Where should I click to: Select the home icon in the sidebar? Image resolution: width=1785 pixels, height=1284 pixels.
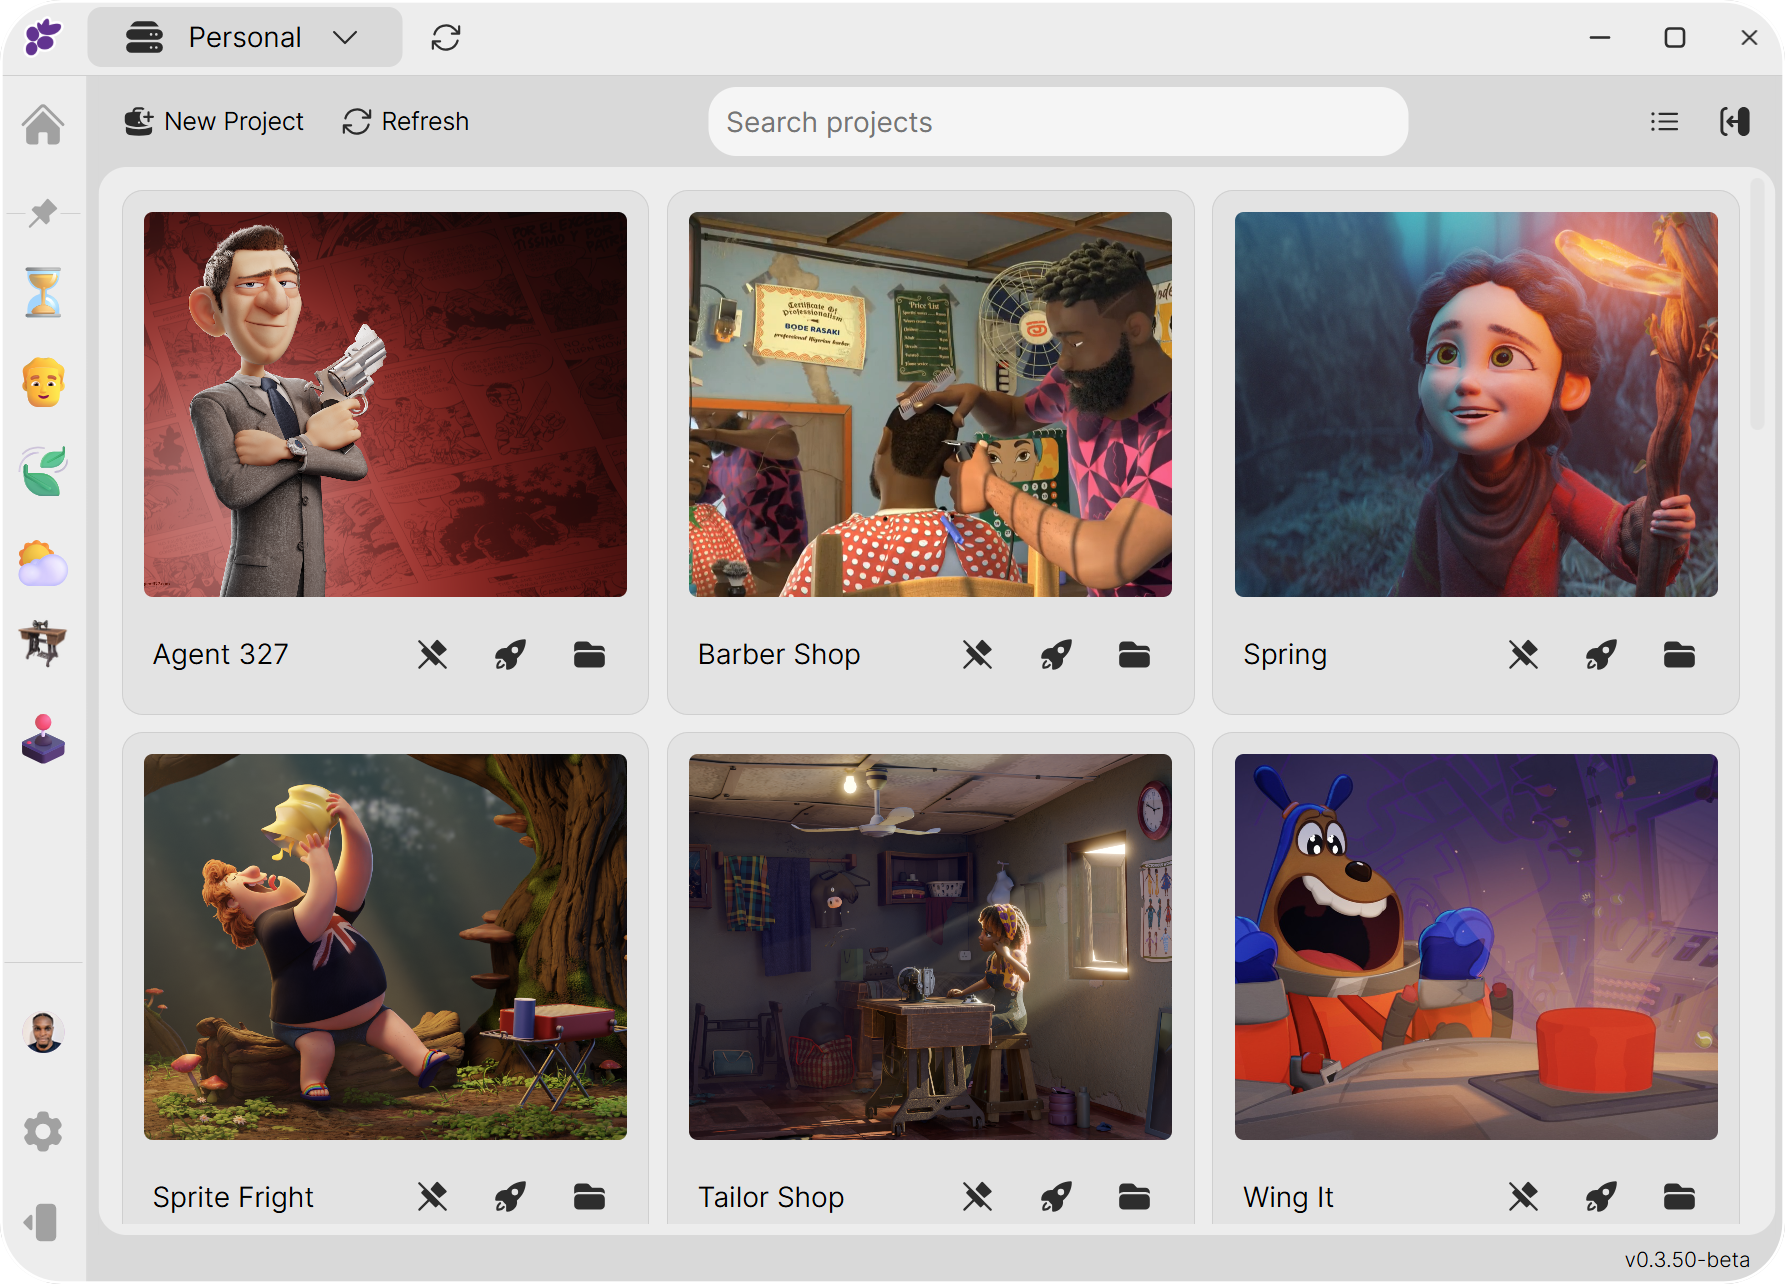[43, 124]
